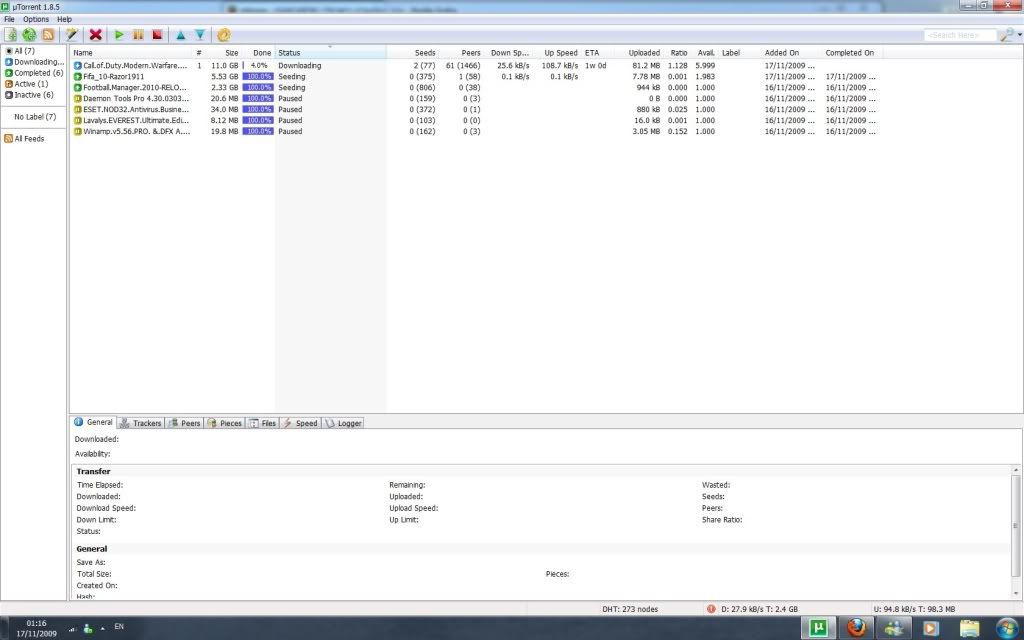Select the No Label (7) filter
The image size is (1024, 640).
pos(35,117)
